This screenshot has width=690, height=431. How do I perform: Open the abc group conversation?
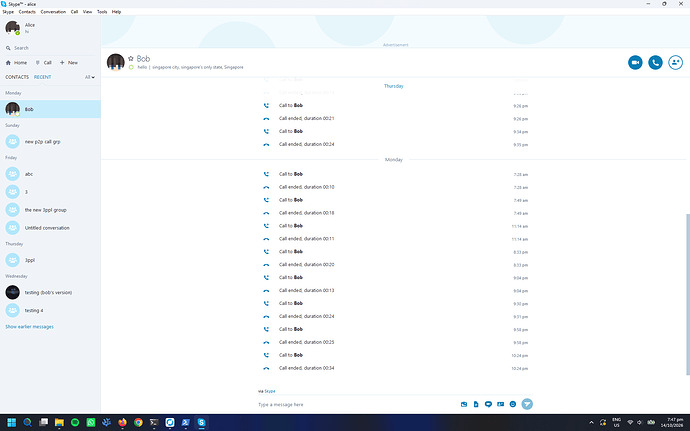click(50, 174)
